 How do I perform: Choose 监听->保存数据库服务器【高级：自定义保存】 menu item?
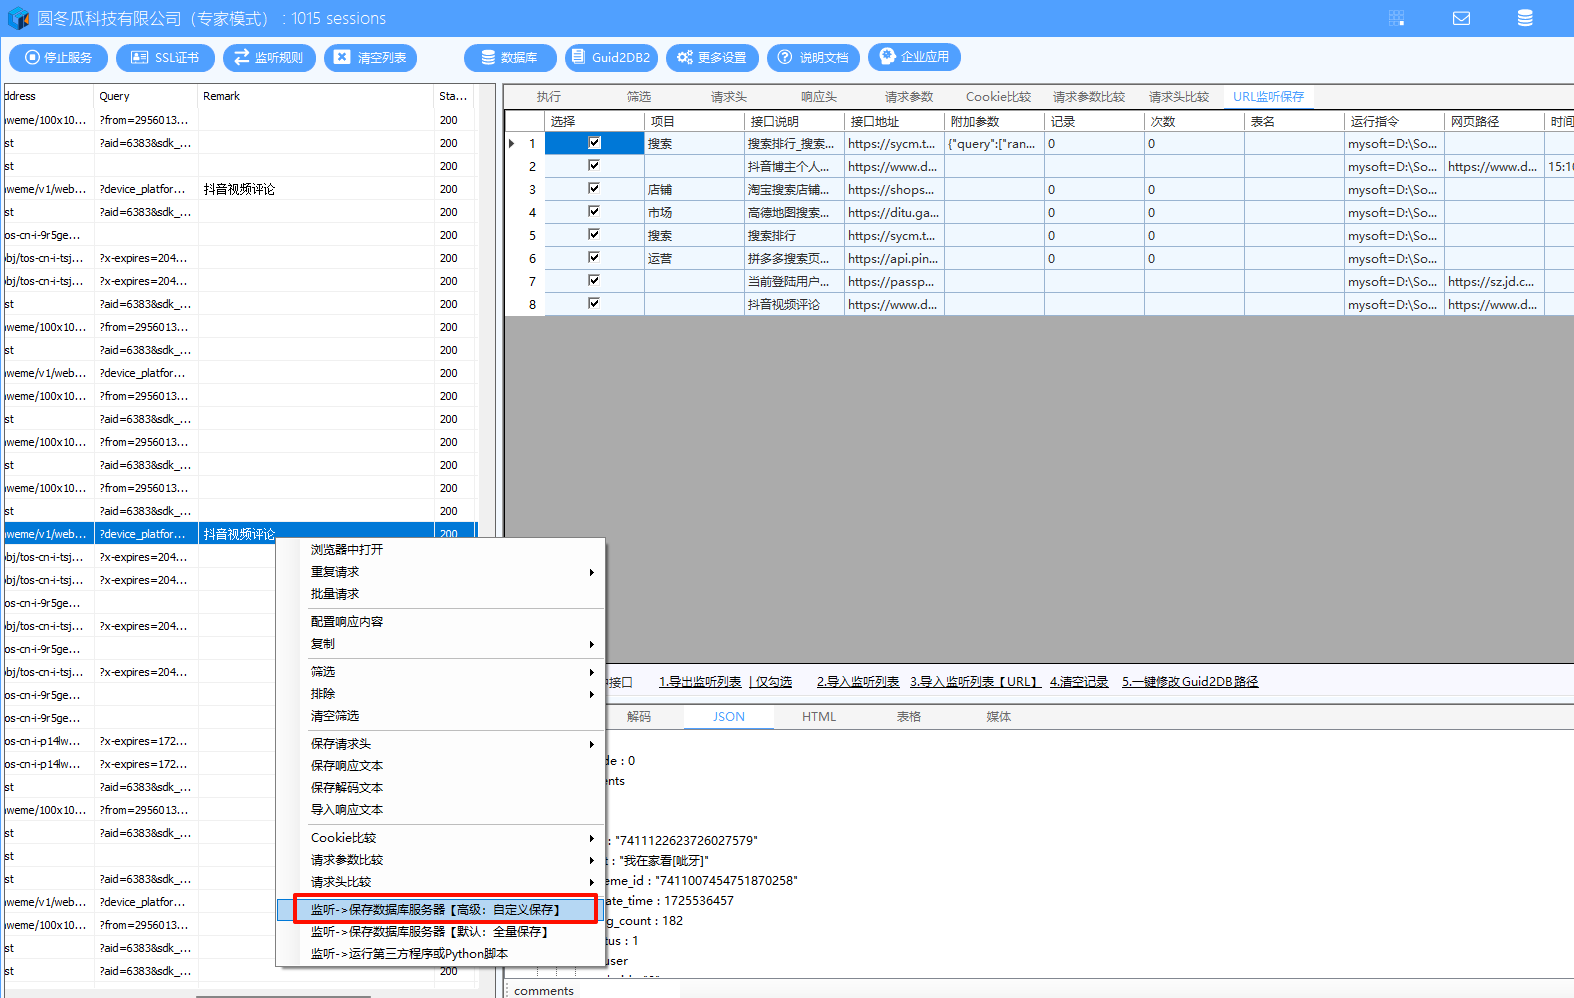click(x=436, y=910)
